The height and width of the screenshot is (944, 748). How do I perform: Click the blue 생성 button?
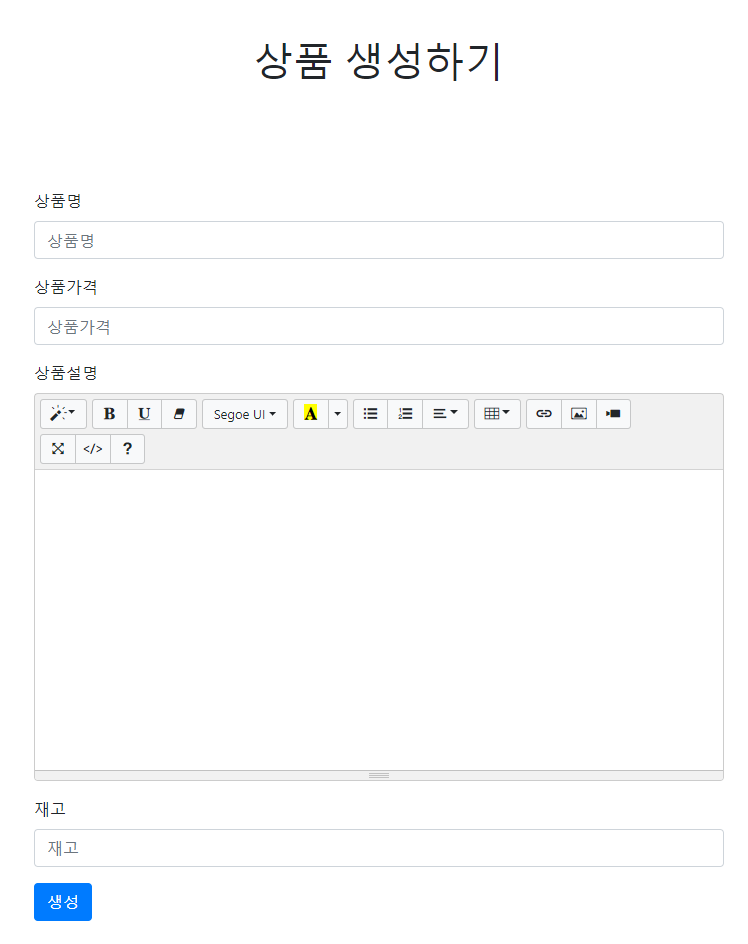[x=63, y=901]
